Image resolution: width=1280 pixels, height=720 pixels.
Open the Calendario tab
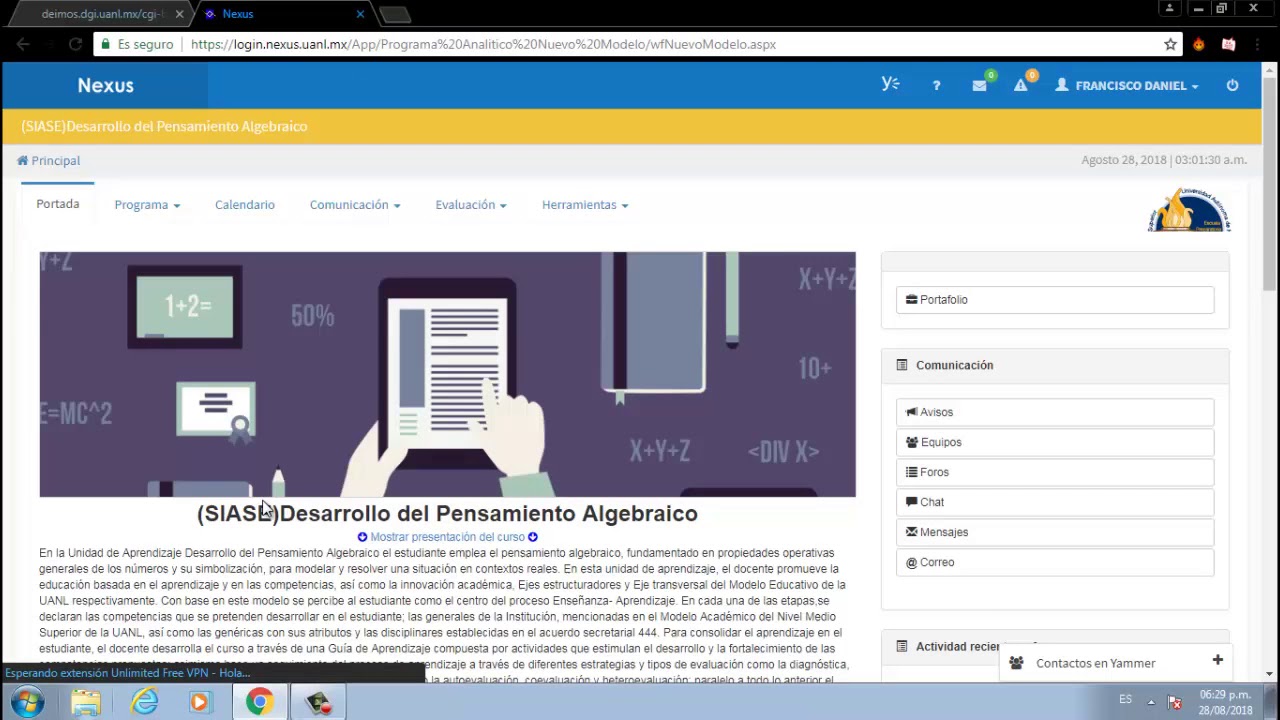point(245,205)
